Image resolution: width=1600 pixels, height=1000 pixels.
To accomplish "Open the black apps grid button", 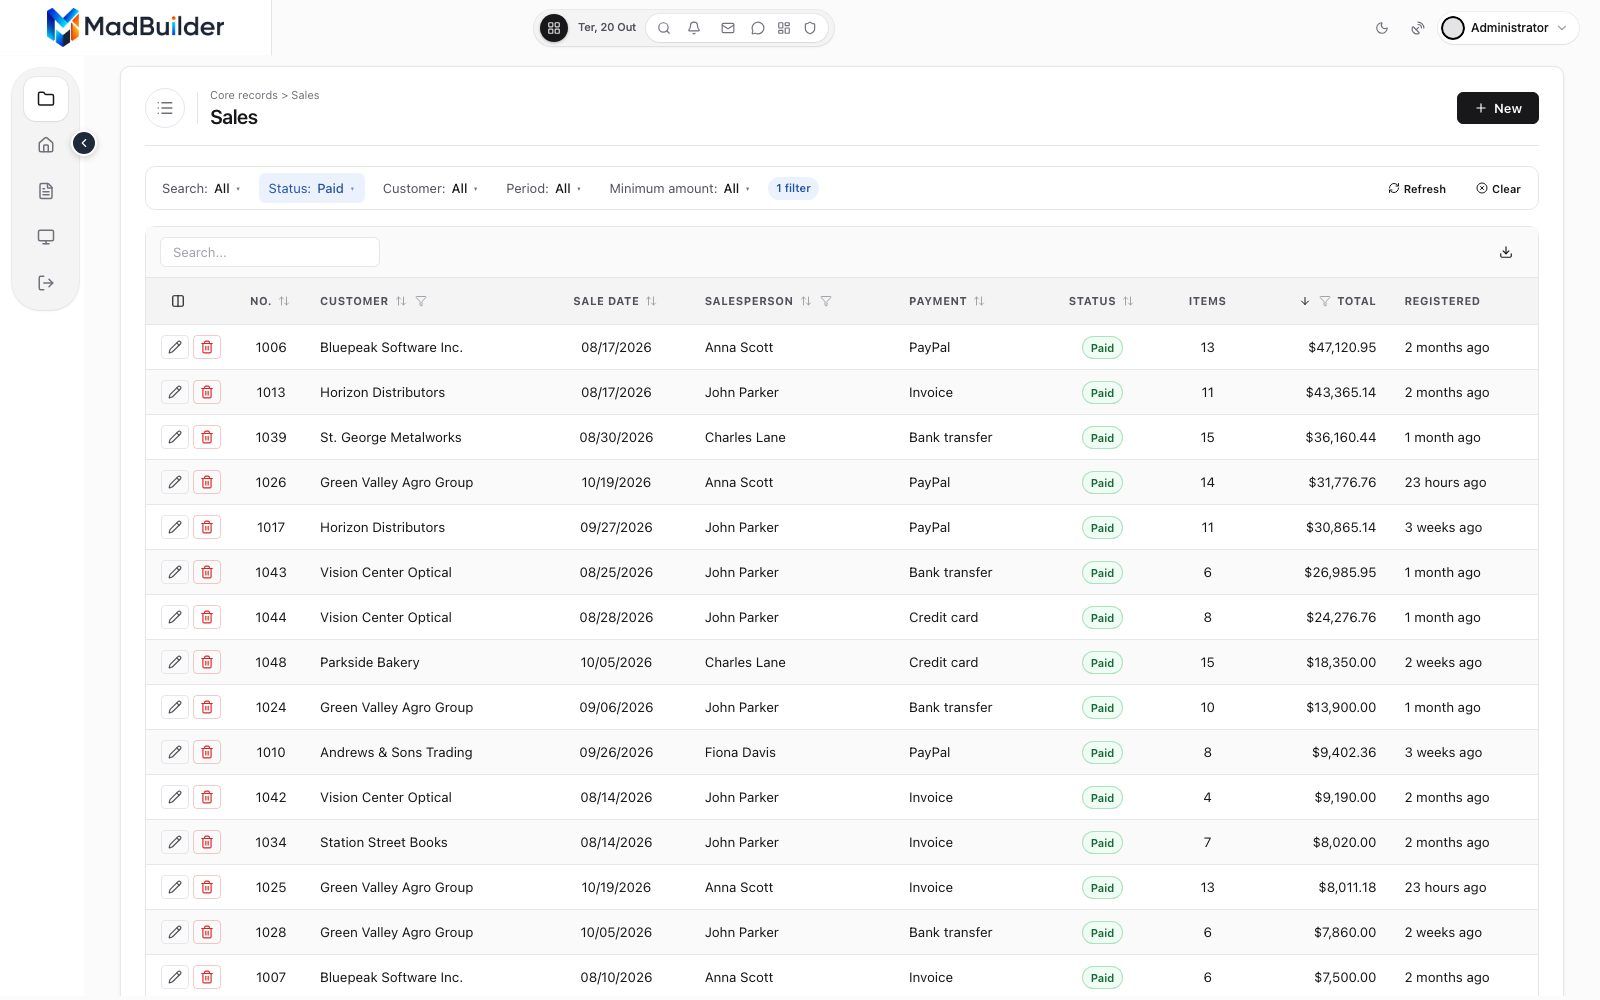I will click(554, 28).
